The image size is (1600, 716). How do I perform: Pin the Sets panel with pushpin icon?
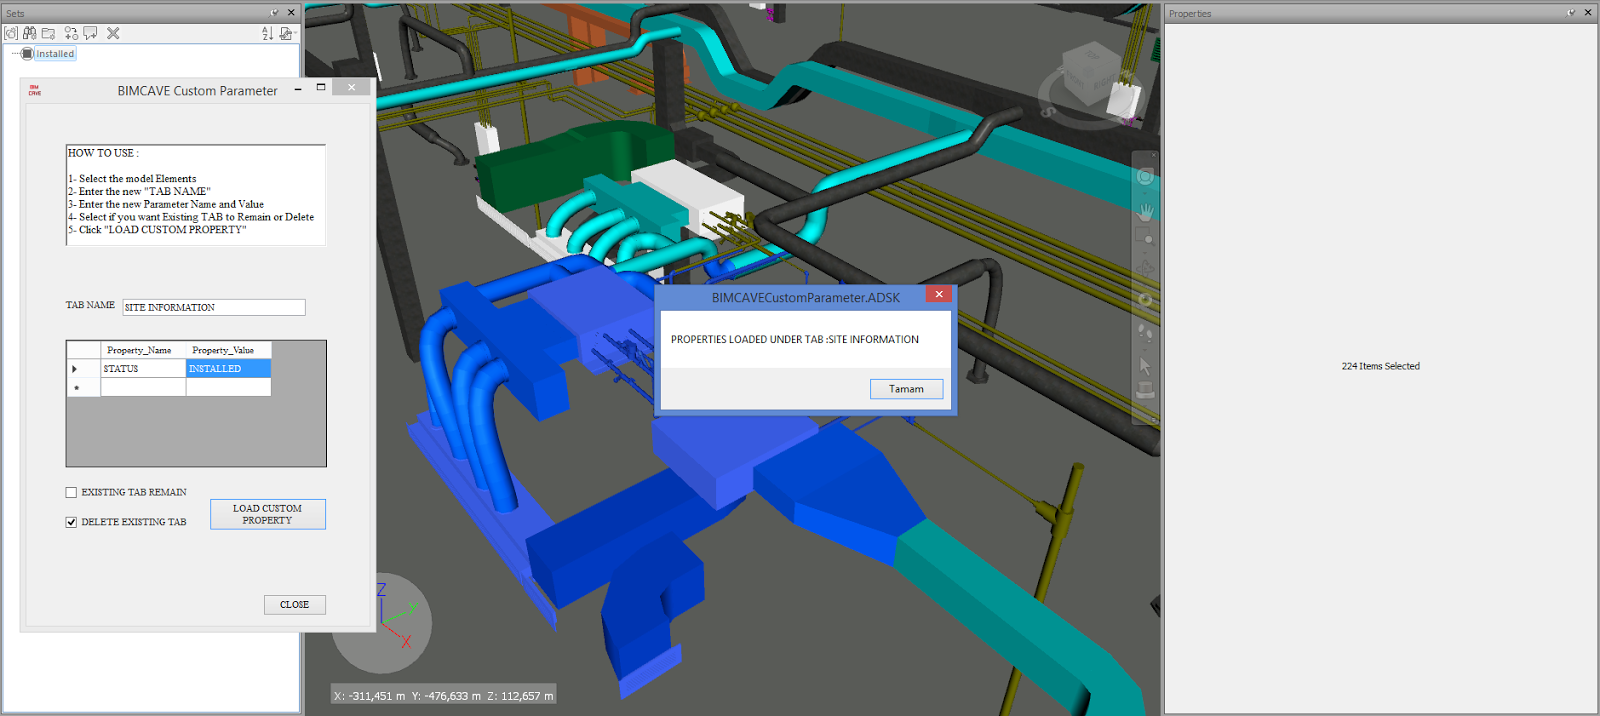[274, 12]
